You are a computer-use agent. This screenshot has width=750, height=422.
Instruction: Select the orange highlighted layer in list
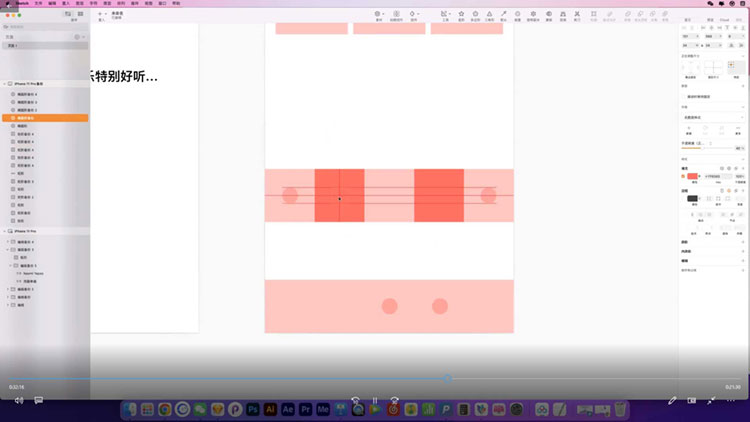[x=44, y=118]
